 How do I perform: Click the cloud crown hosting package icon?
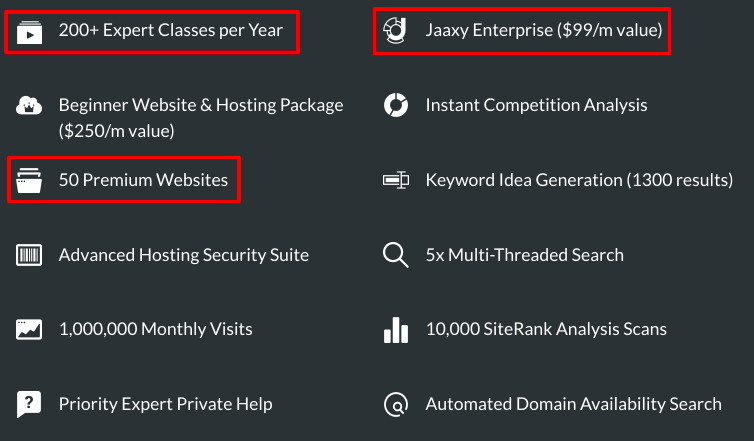tap(29, 105)
